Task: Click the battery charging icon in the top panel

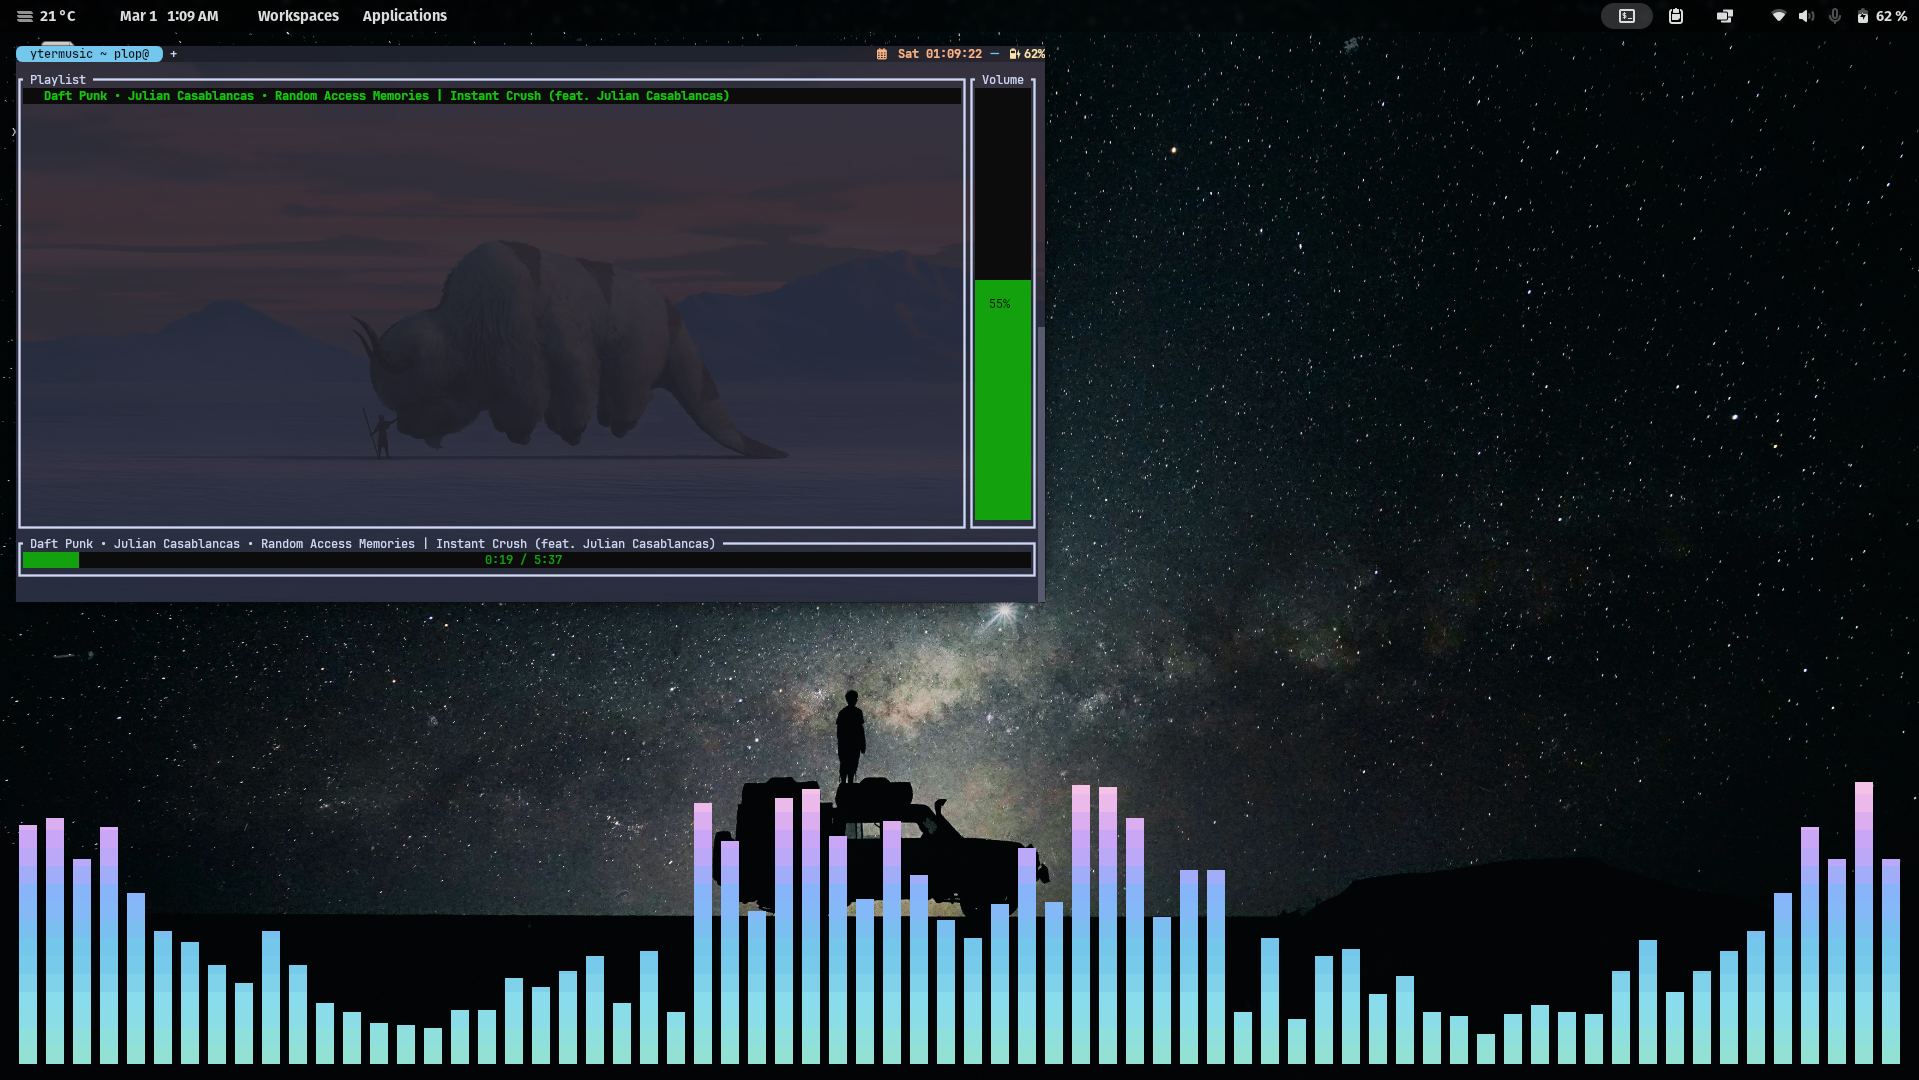Action: pos(1862,16)
